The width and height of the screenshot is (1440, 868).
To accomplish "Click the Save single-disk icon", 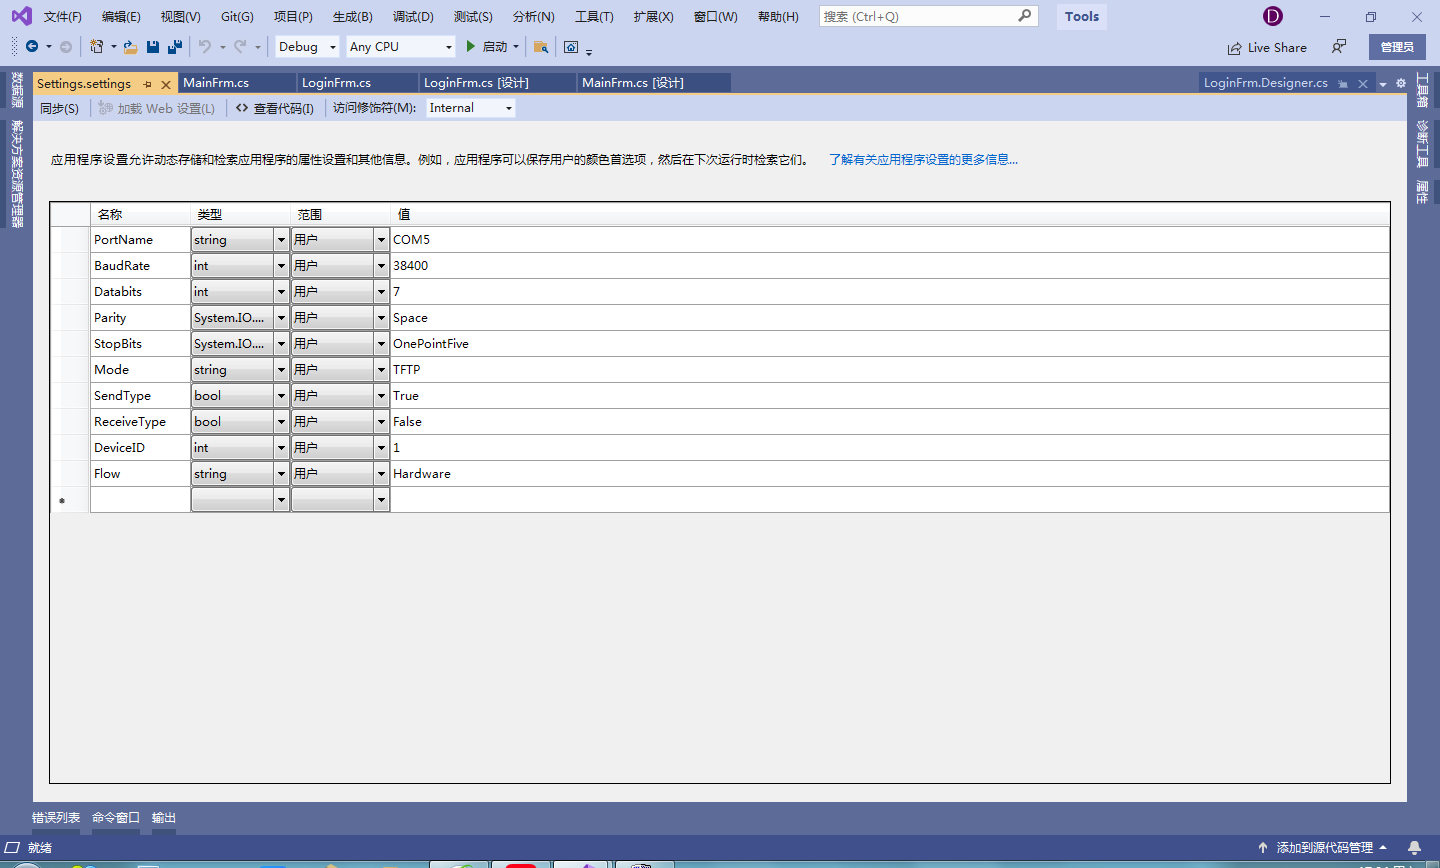I will pos(153,47).
